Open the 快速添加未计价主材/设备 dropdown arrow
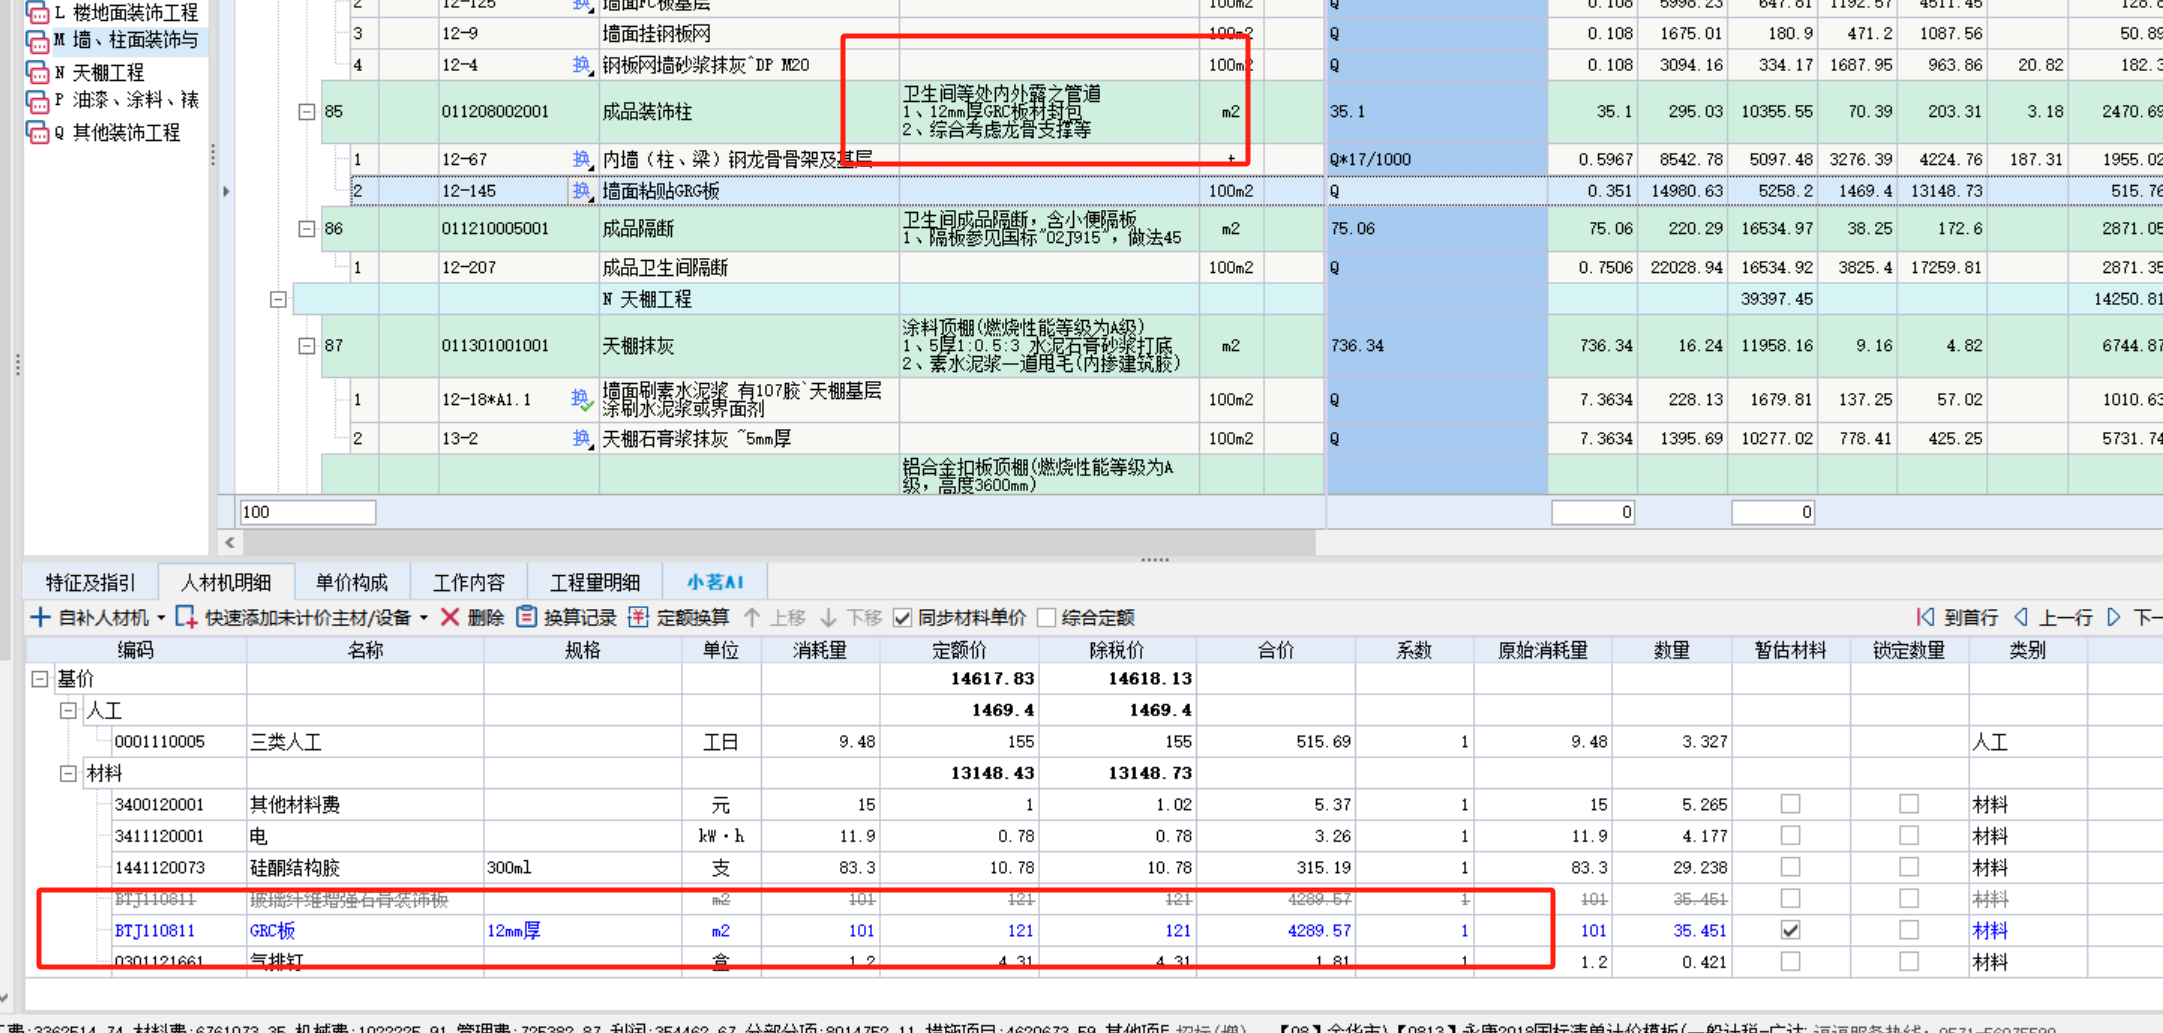The width and height of the screenshot is (2163, 1033). click(x=424, y=618)
